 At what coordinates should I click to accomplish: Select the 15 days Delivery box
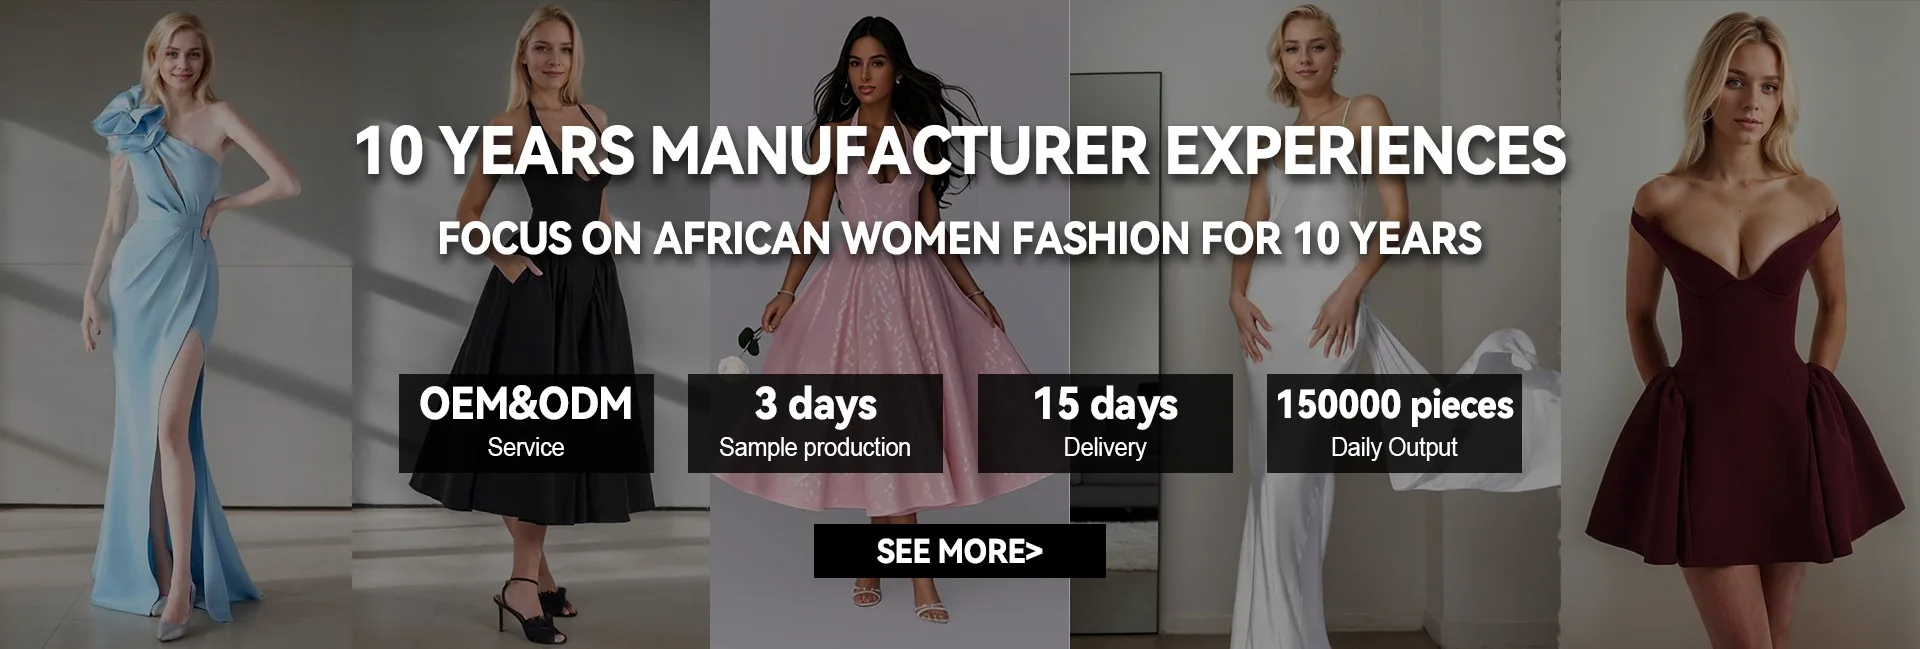click(x=1105, y=423)
